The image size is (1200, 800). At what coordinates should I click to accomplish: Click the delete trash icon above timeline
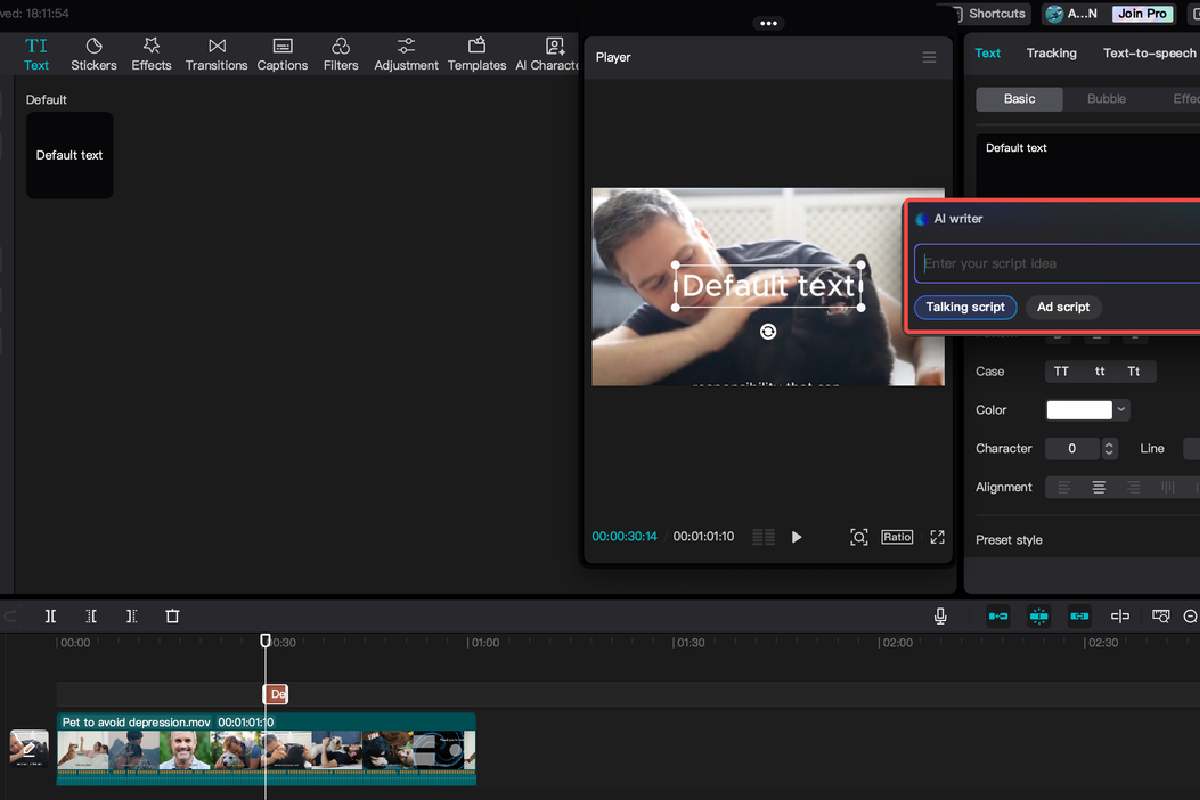(172, 616)
